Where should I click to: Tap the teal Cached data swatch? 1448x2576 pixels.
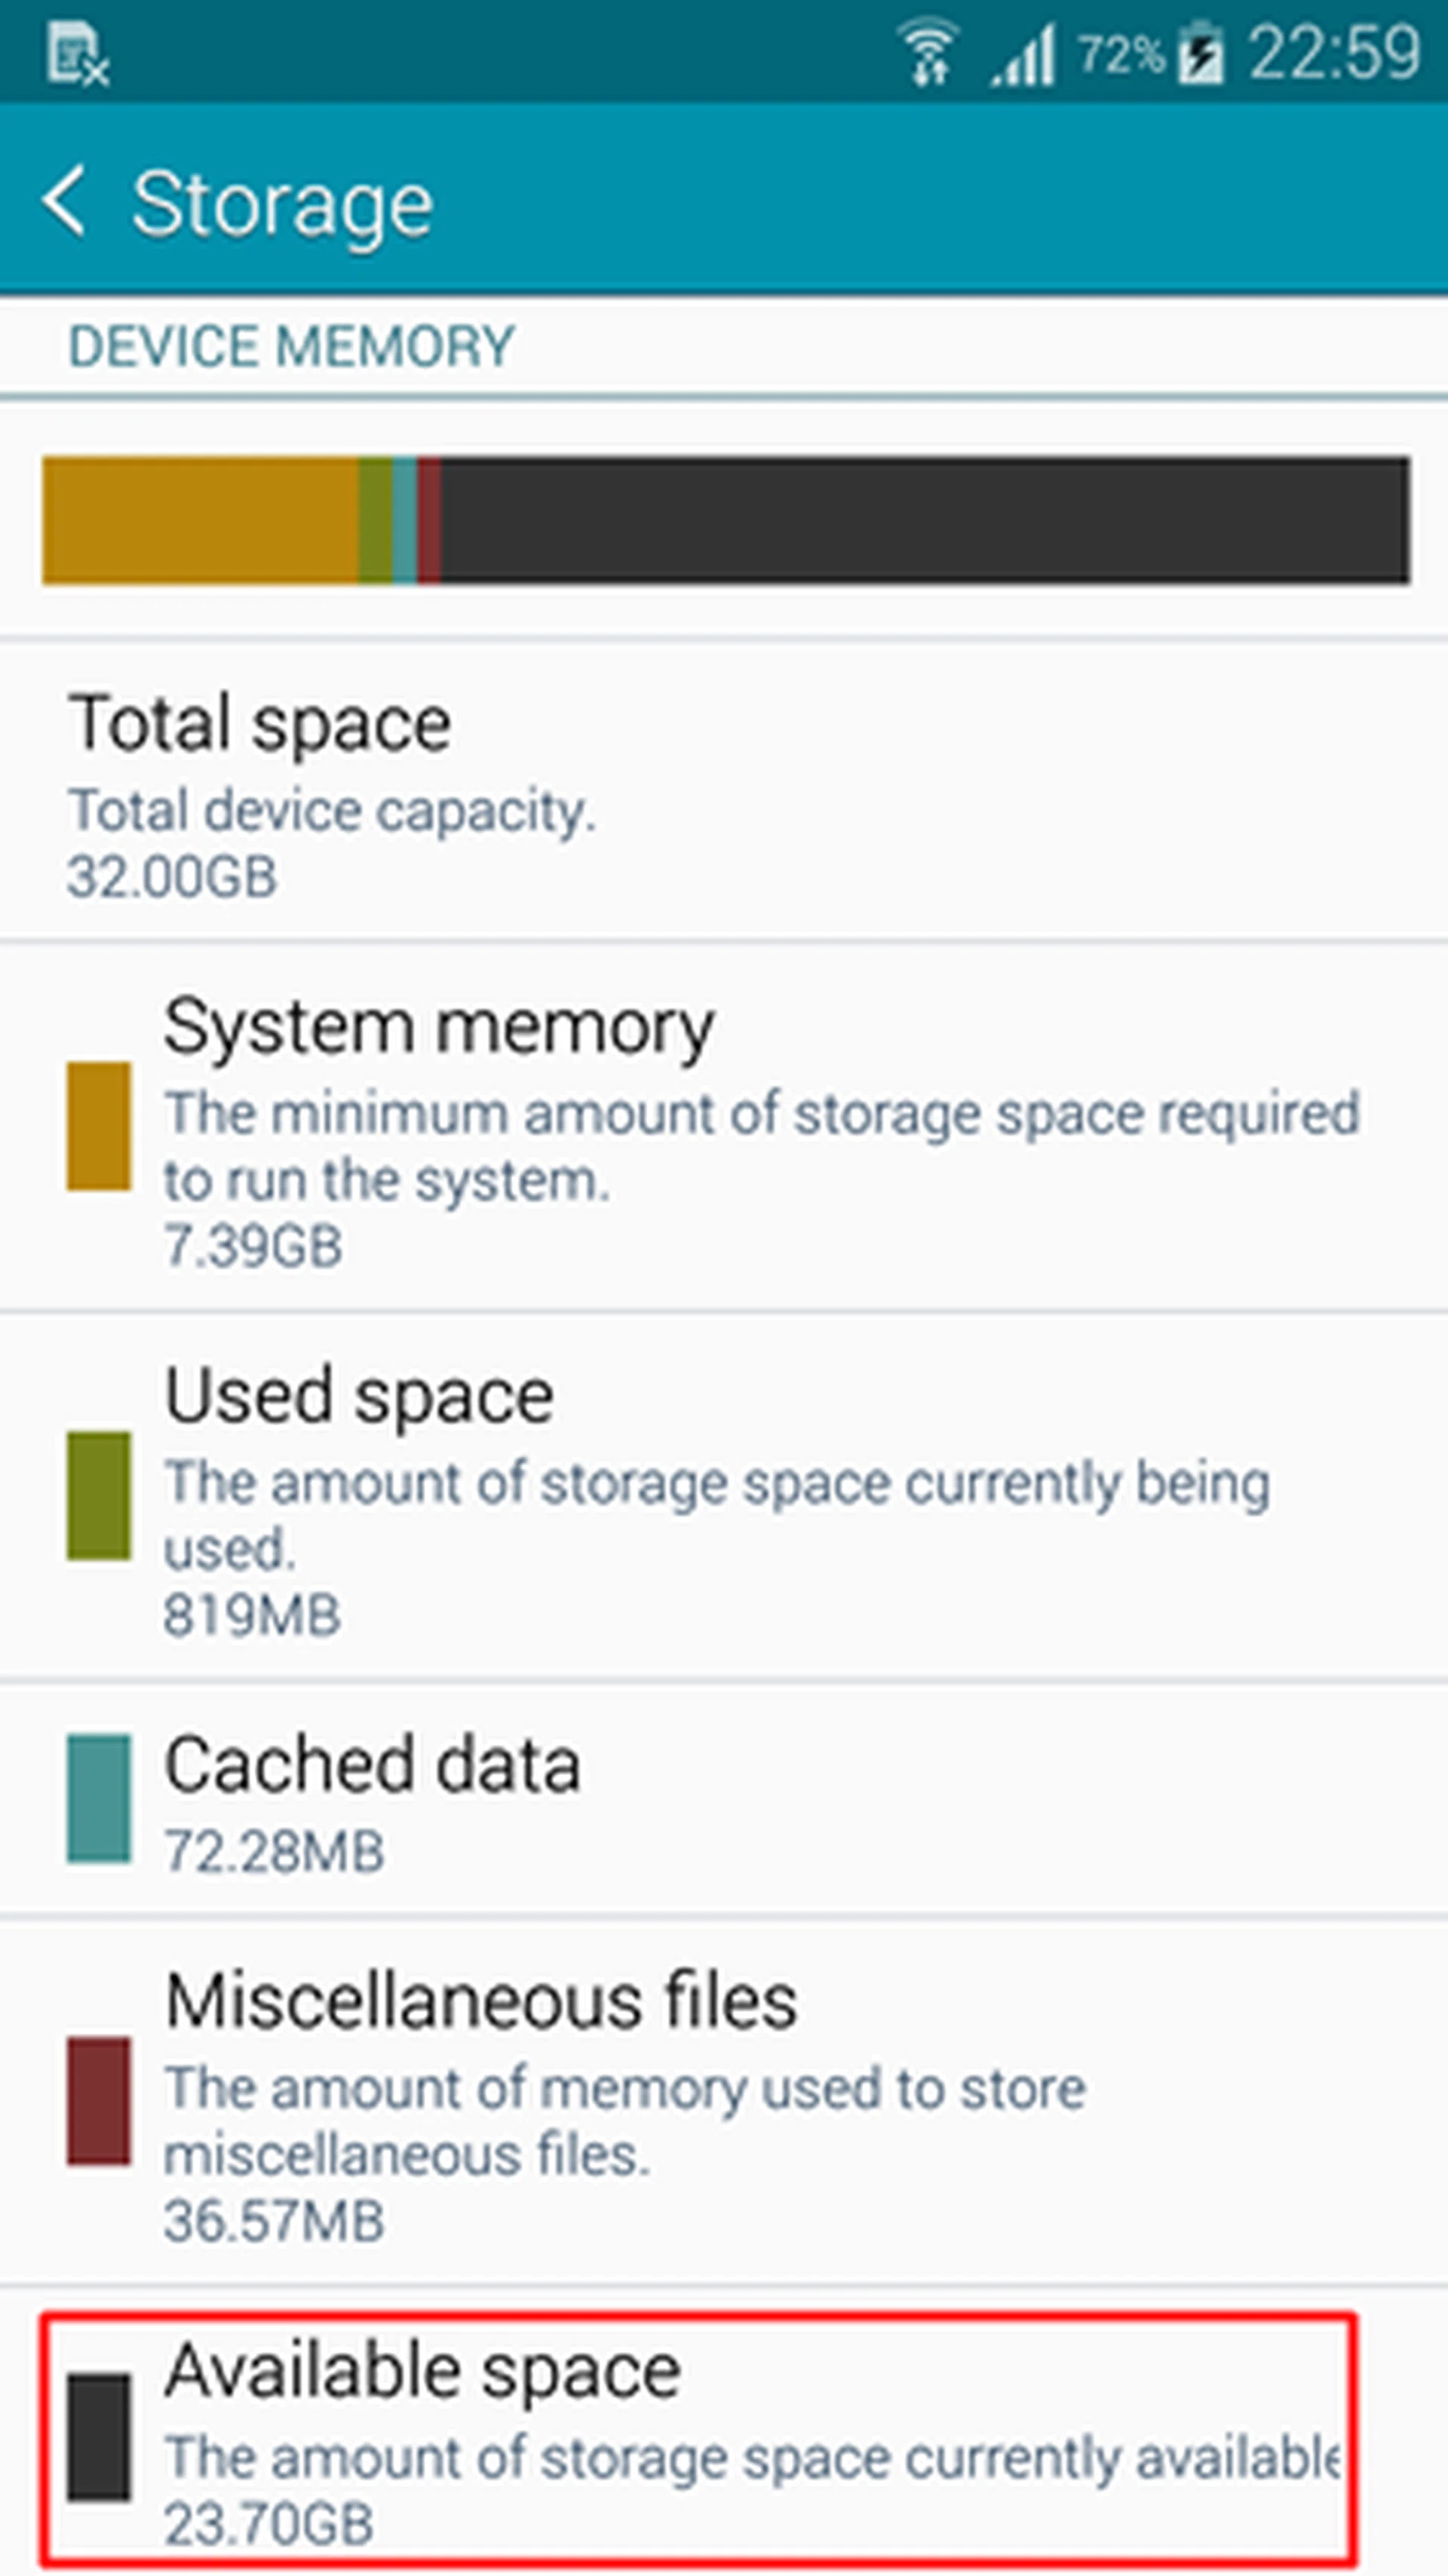(x=98, y=1798)
